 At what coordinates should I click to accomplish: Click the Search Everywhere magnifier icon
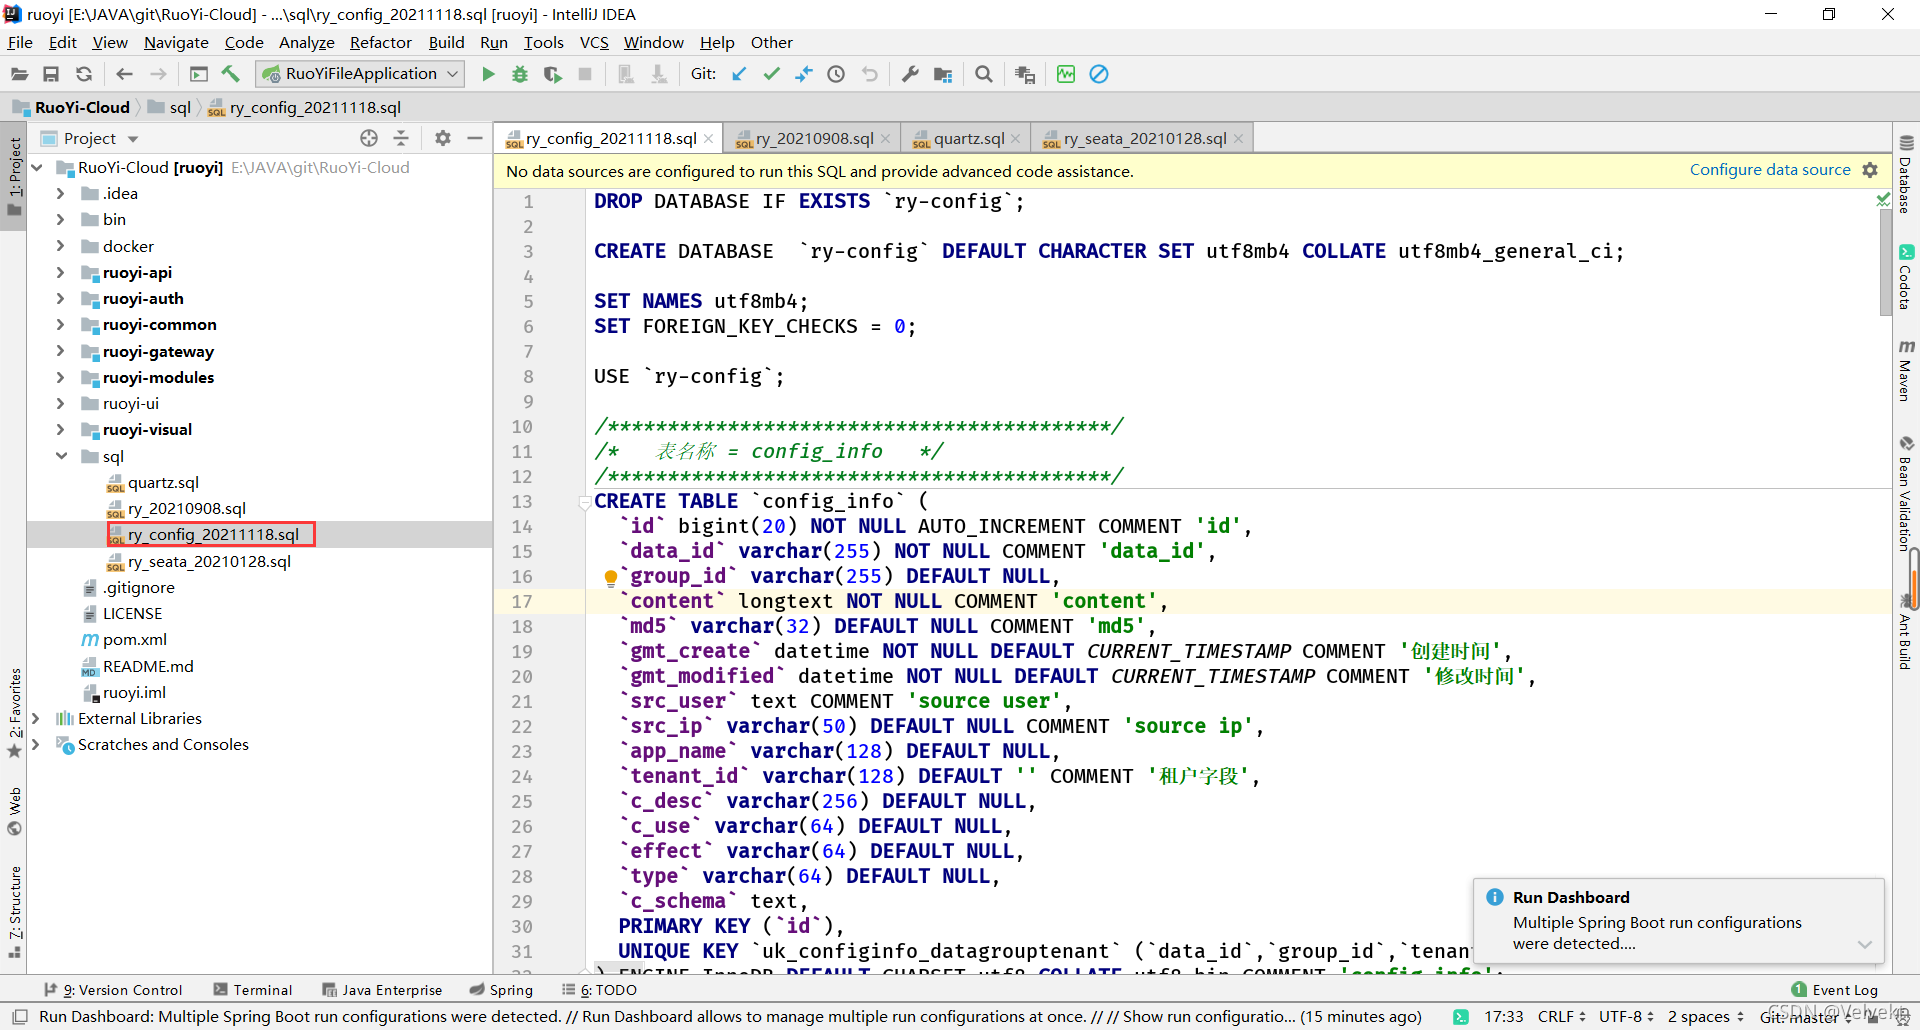tap(984, 74)
